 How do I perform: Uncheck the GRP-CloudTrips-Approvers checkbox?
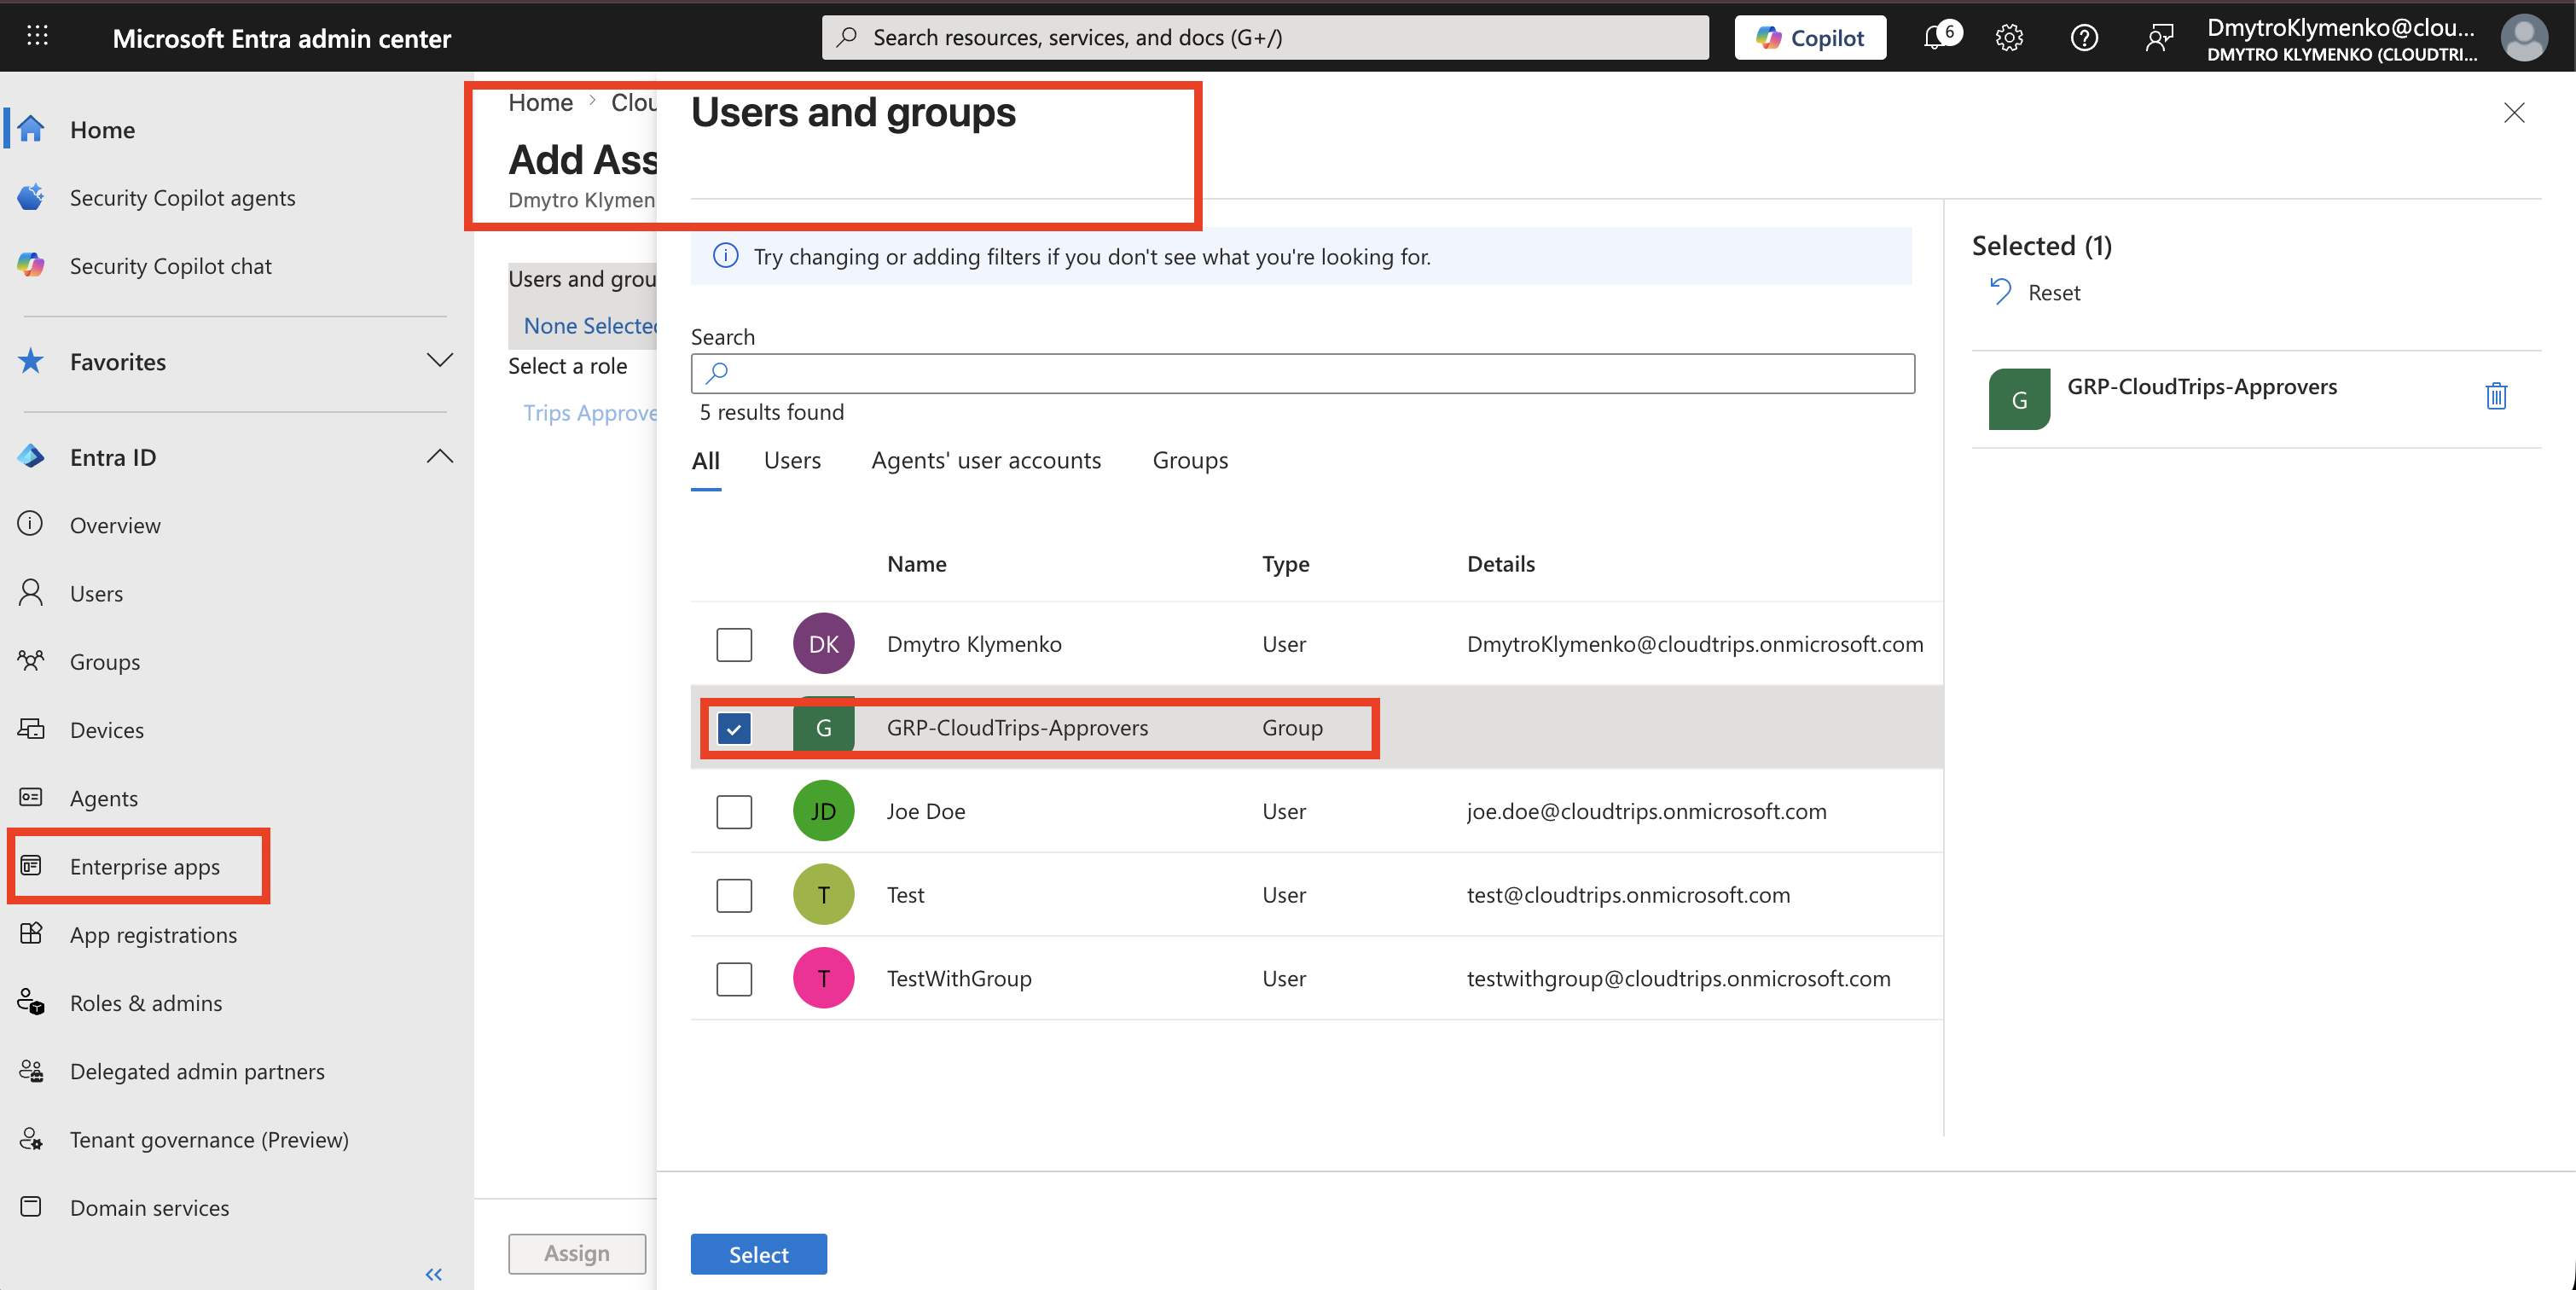(734, 728)
